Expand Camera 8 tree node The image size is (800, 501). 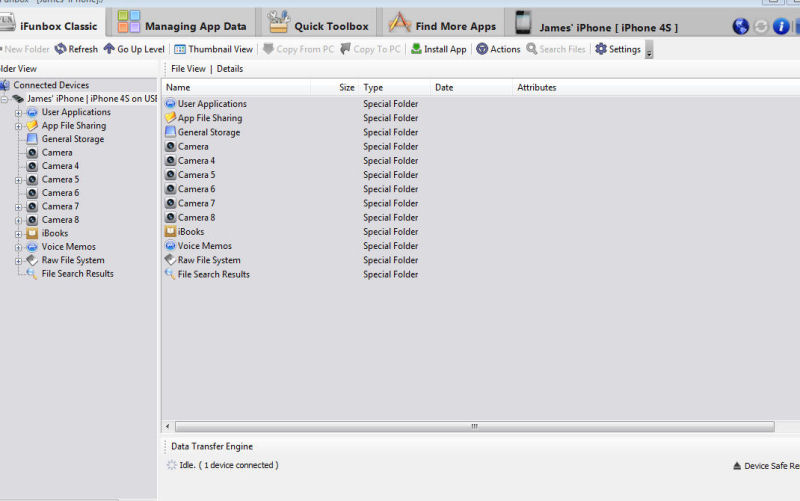(18, 220)
